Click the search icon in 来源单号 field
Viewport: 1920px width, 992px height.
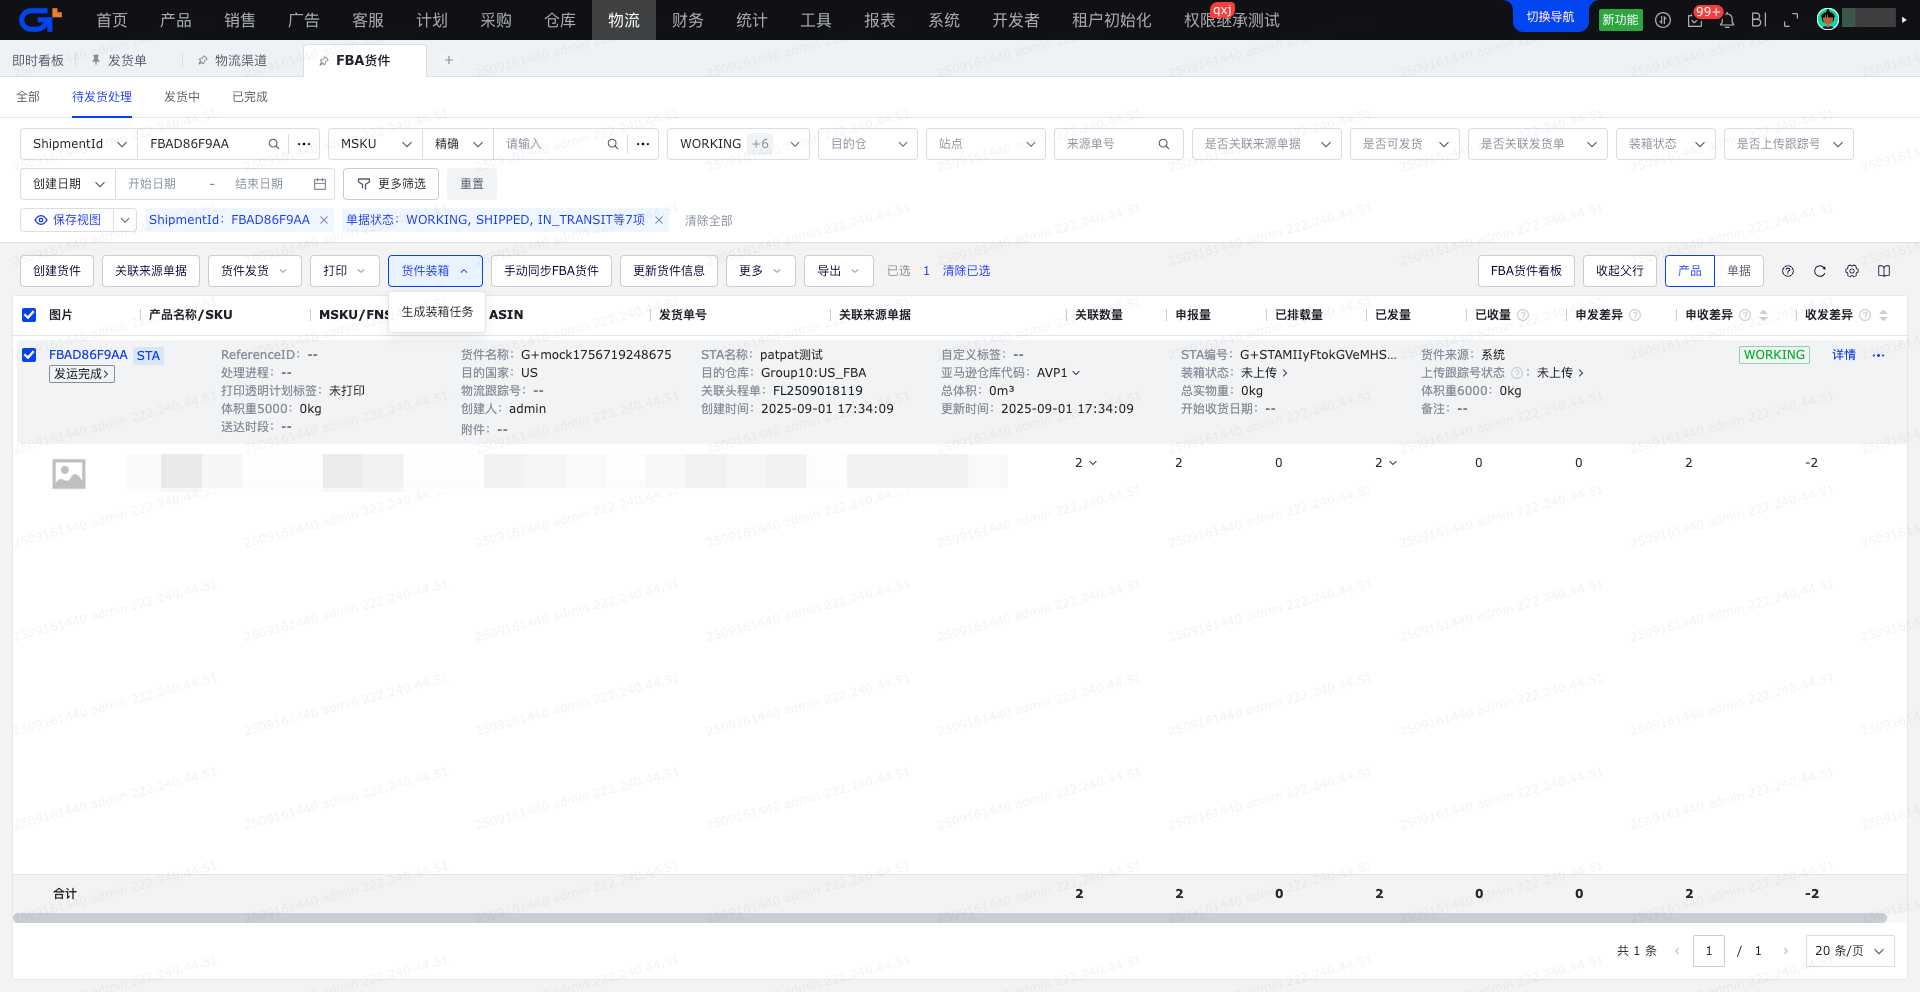point(1164,144)
